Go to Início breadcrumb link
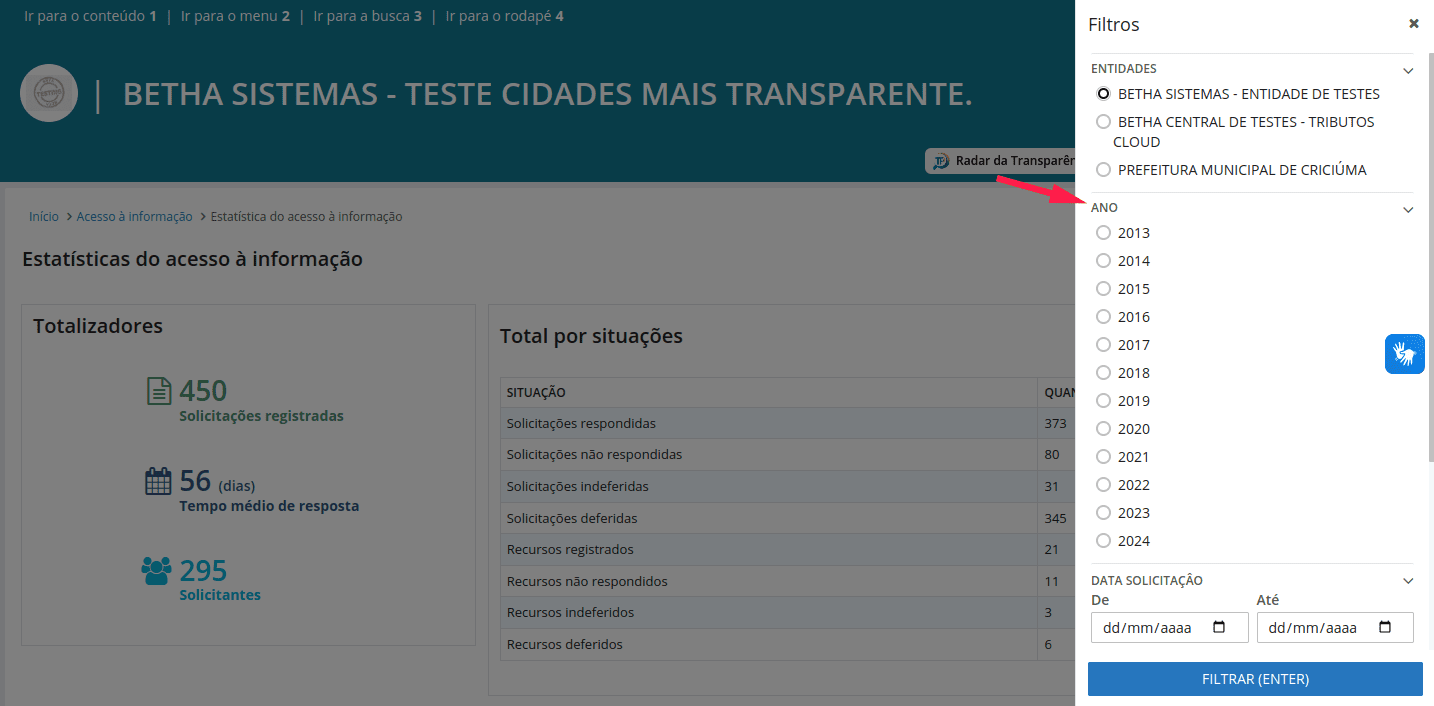 44,216
